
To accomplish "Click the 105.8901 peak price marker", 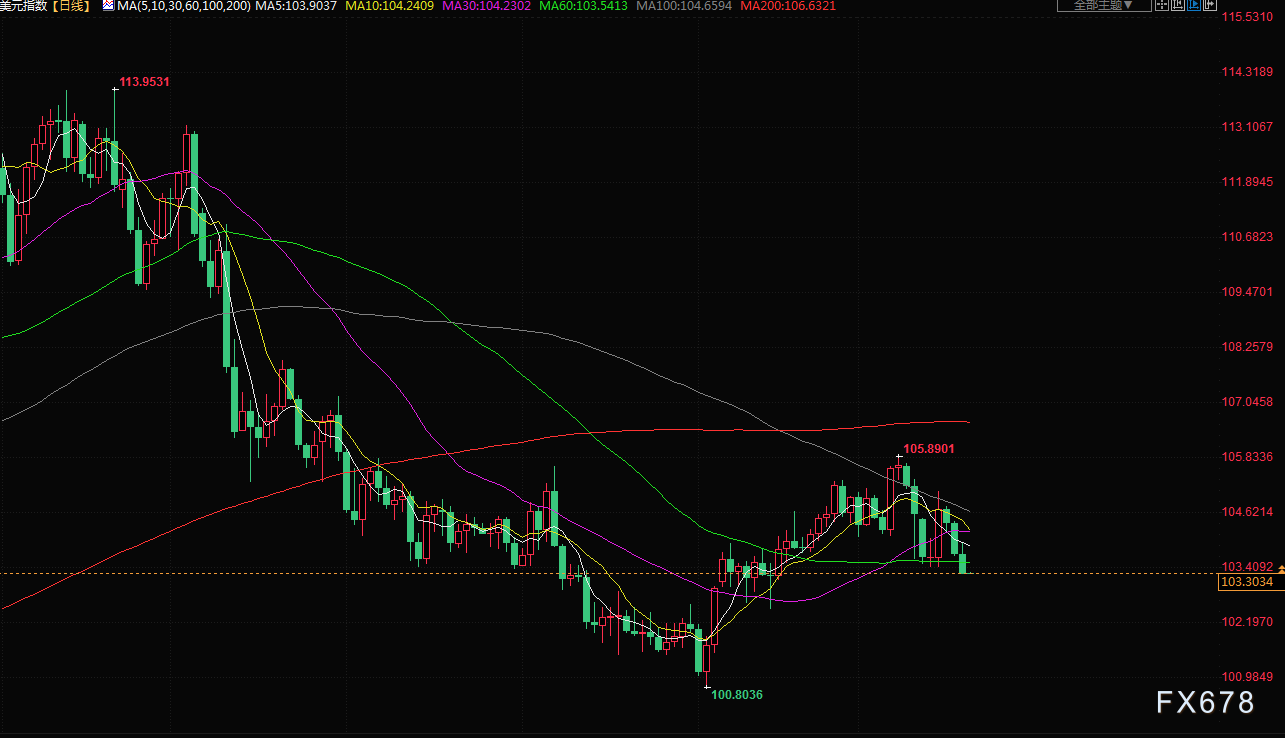I will click(x=929, y=449).
